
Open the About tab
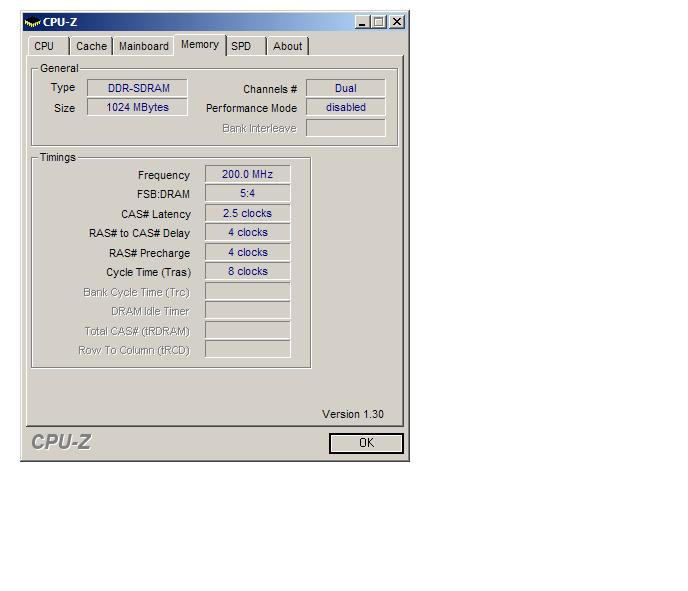click(288, 46)
